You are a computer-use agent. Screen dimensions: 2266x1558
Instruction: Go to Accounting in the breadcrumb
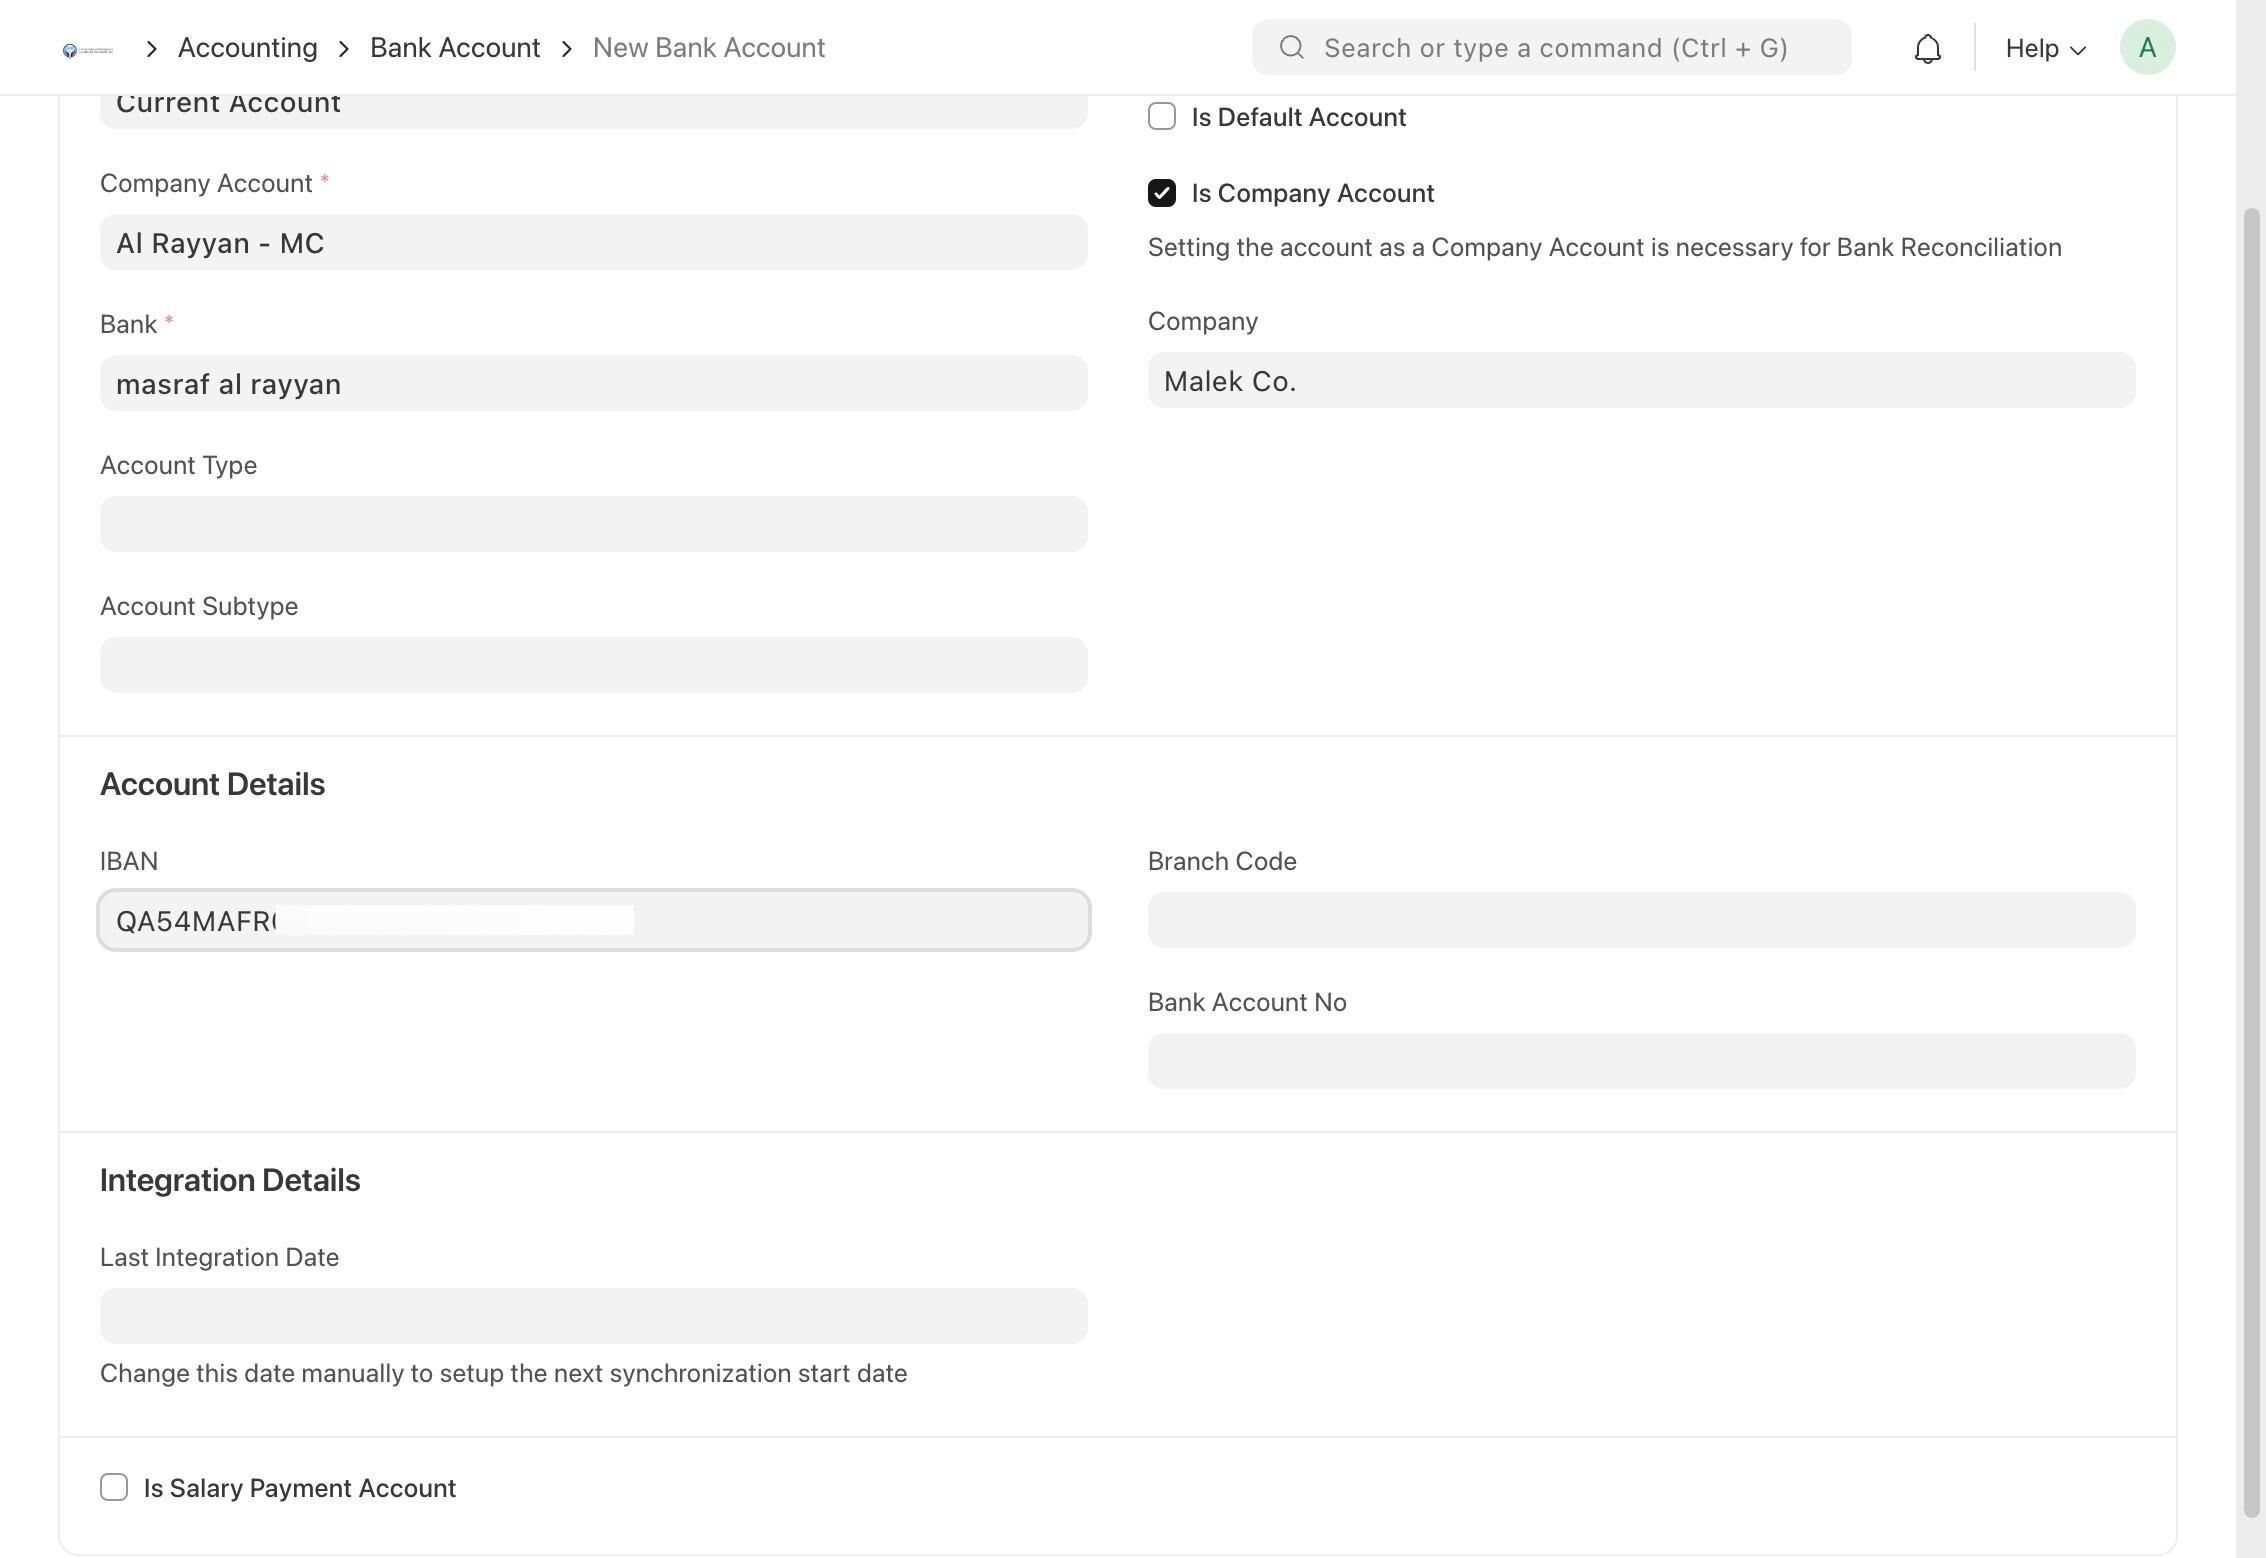pos(248,48)
